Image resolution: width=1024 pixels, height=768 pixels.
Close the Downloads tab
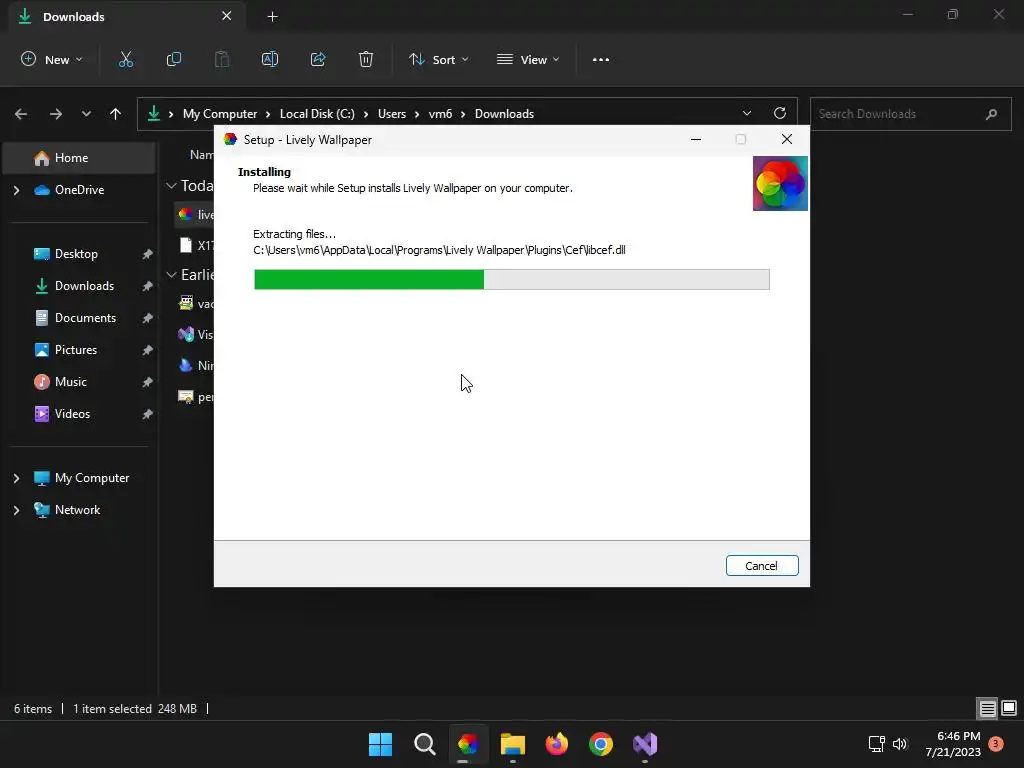tap(227, 16)
